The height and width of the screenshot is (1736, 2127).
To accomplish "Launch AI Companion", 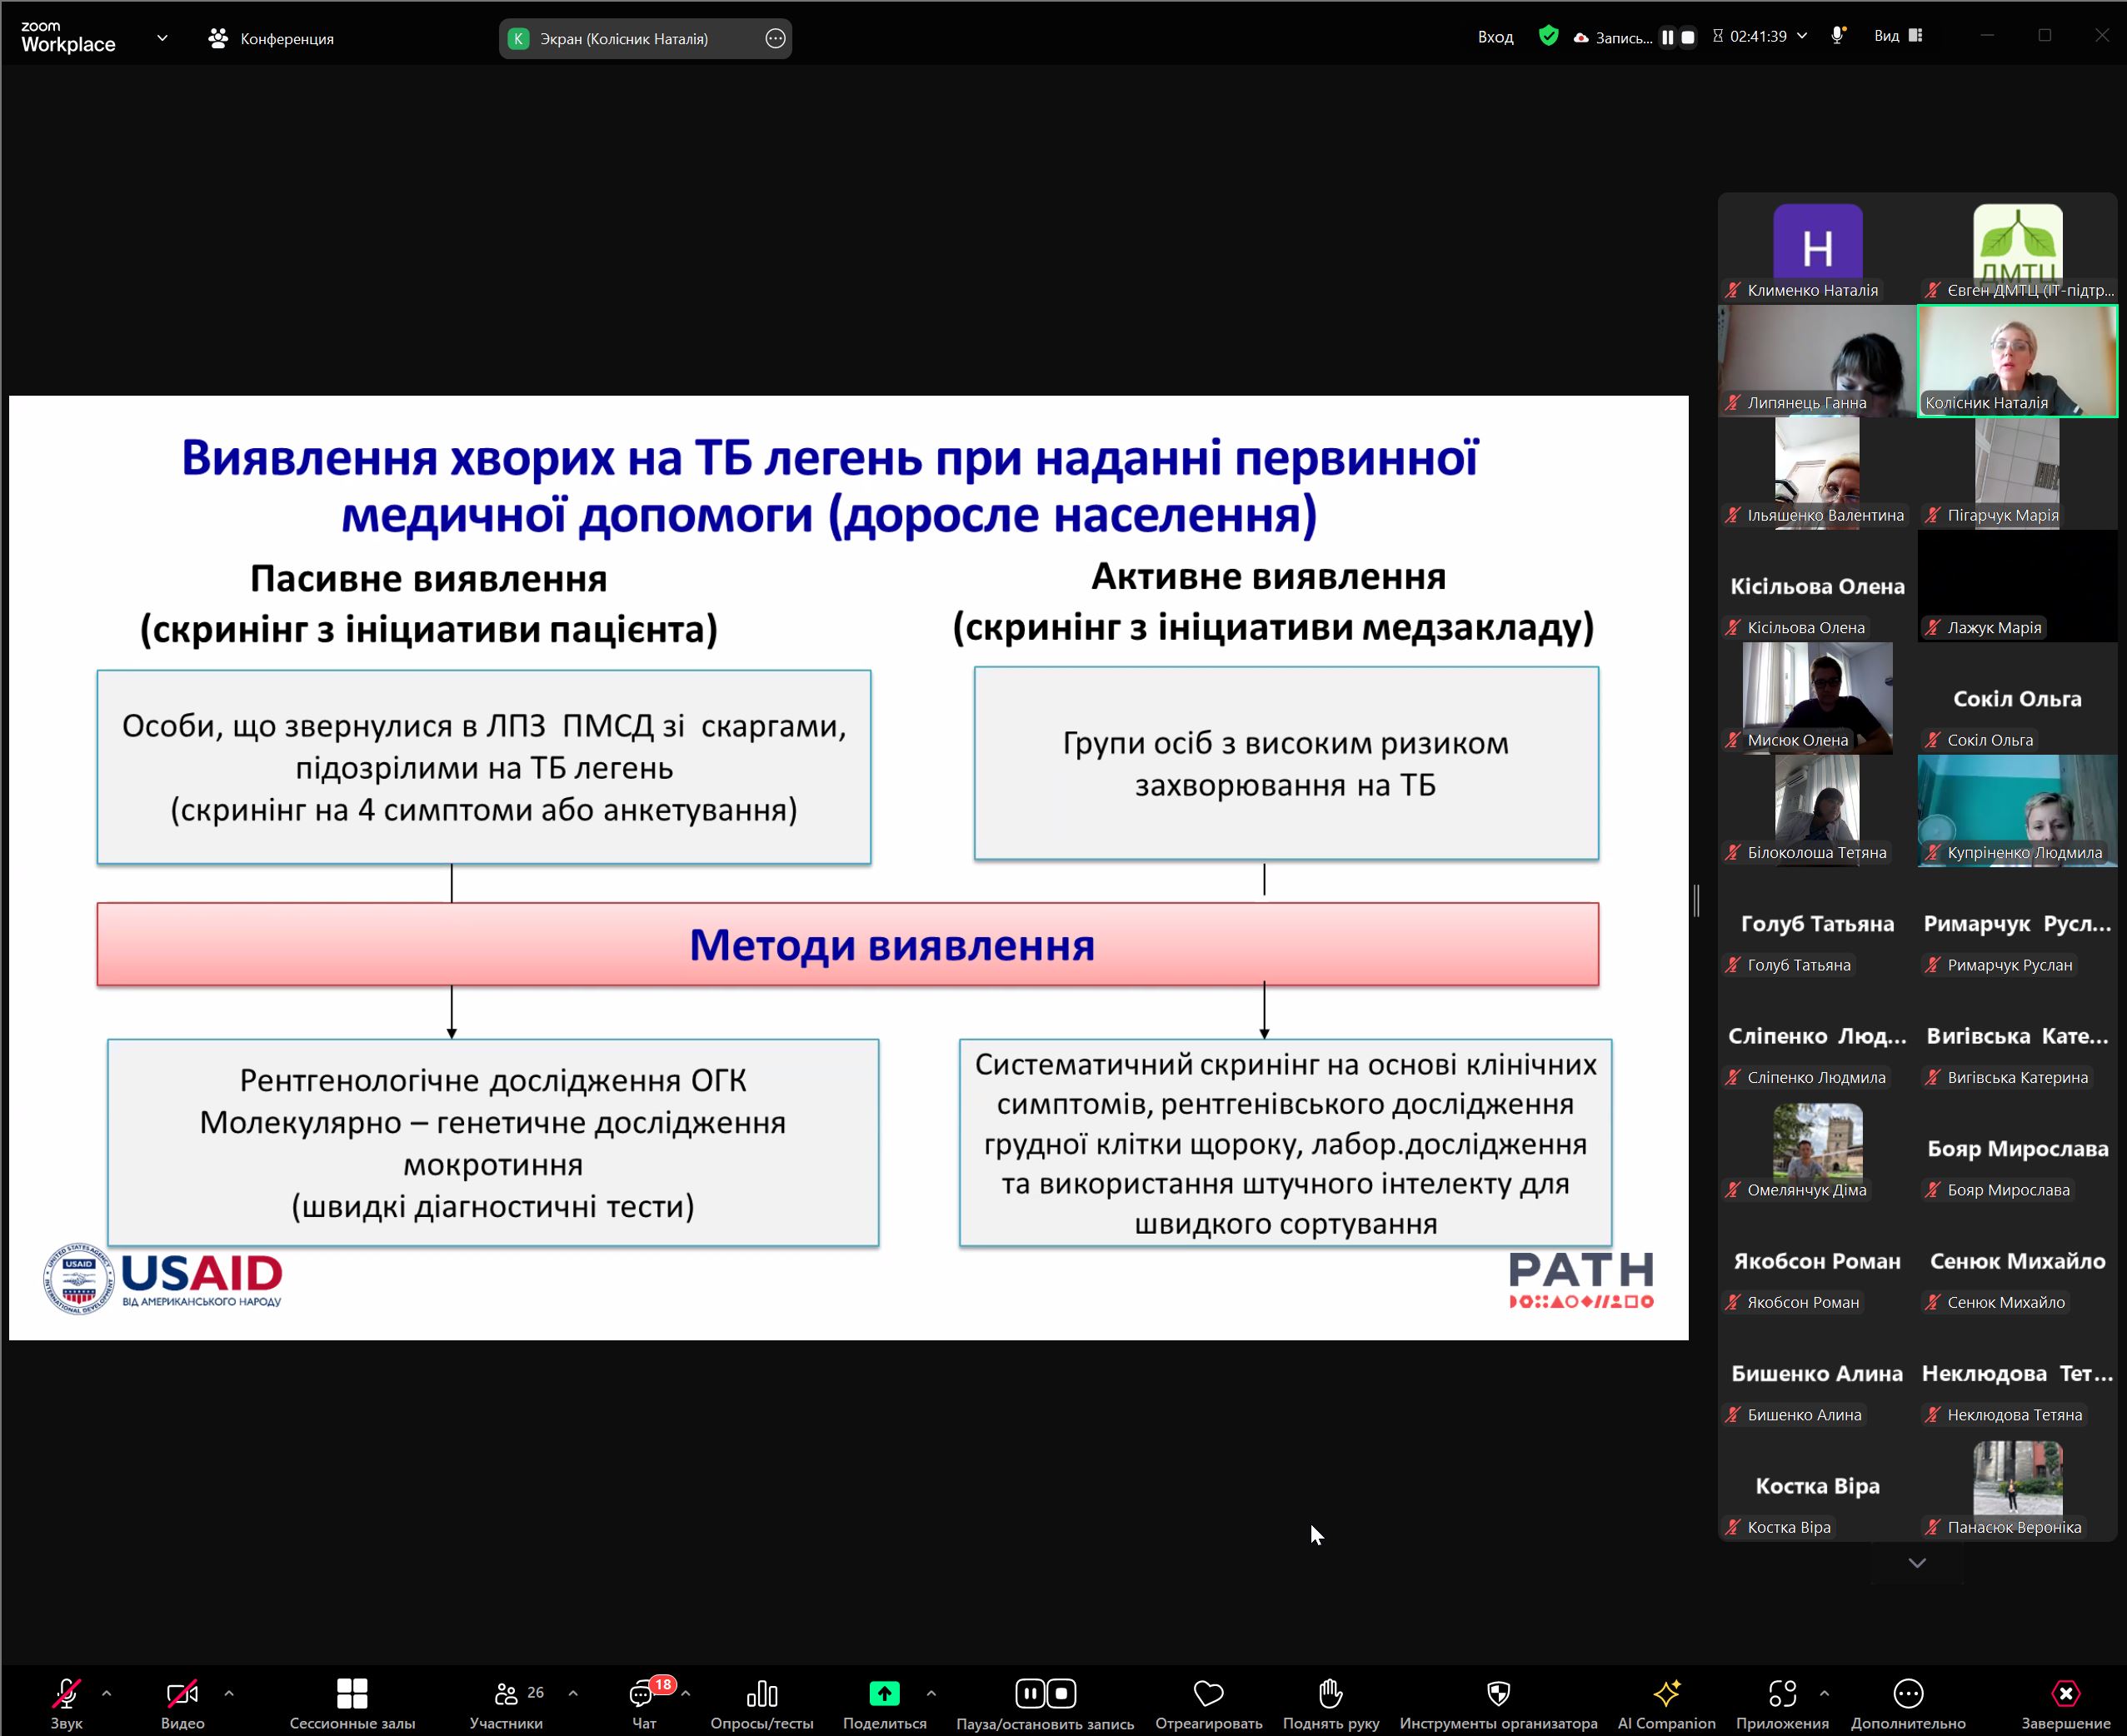I will 1666,1694.
